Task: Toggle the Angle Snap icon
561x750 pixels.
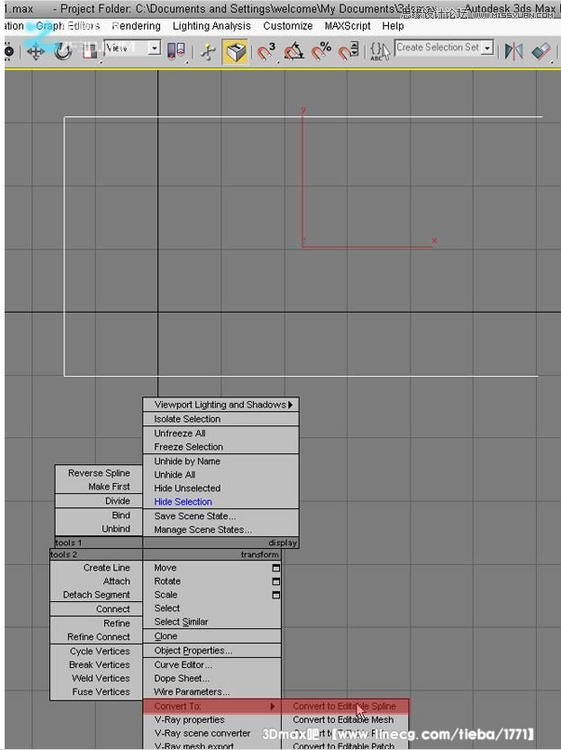Action: click(x=294, y=51)
